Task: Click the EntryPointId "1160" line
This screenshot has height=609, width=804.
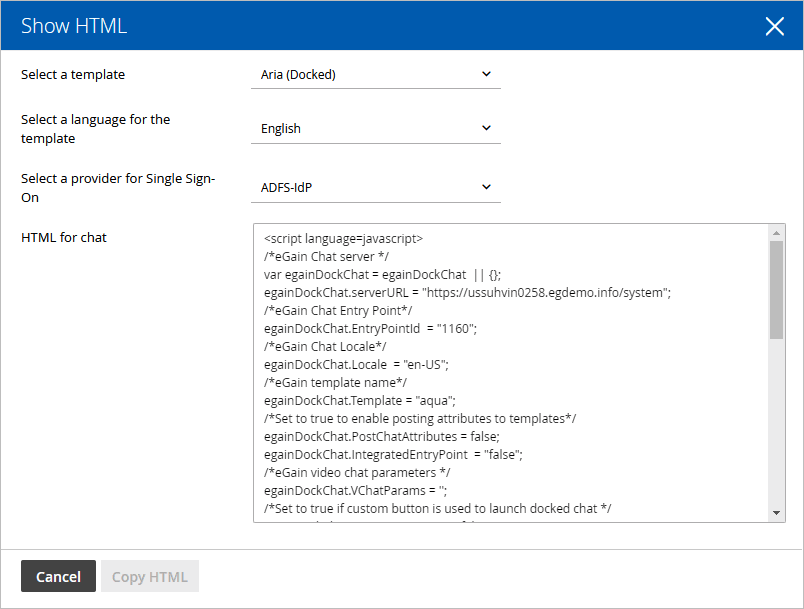Action: (370, 329)
